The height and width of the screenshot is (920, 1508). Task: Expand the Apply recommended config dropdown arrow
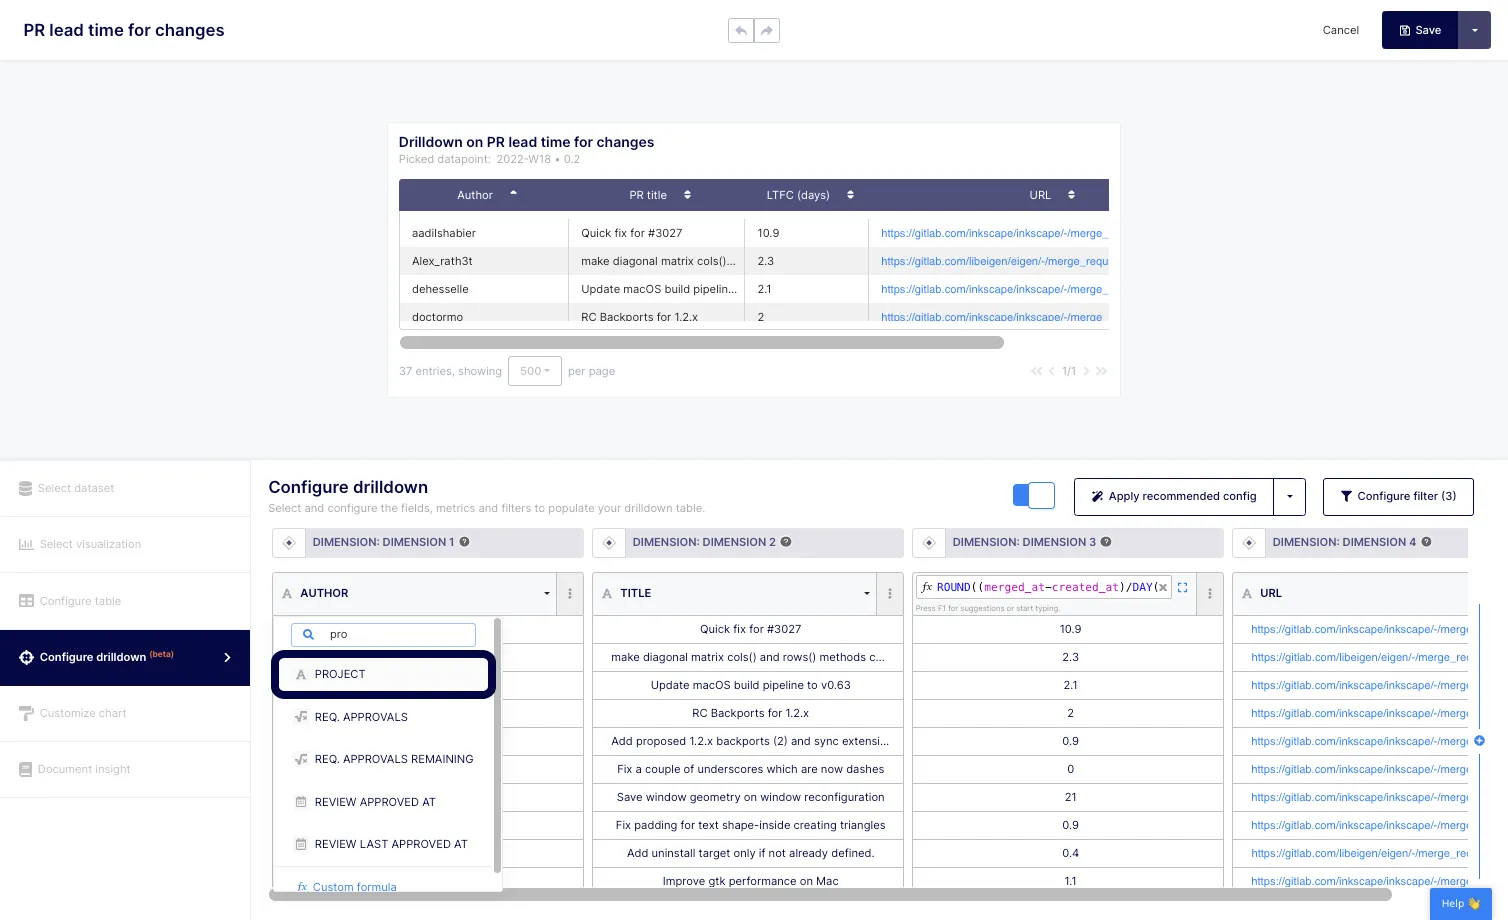click(x=1289, y=496)
